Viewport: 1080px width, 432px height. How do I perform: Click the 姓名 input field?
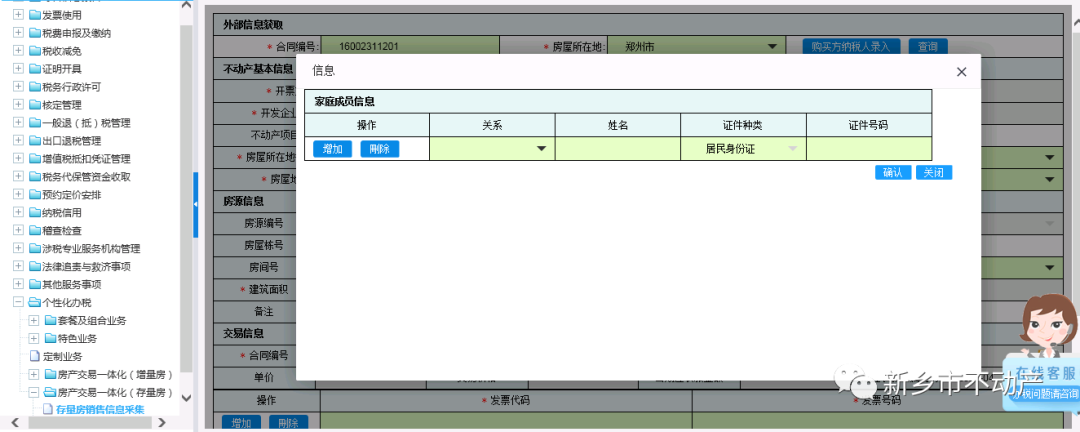(618, 149)
